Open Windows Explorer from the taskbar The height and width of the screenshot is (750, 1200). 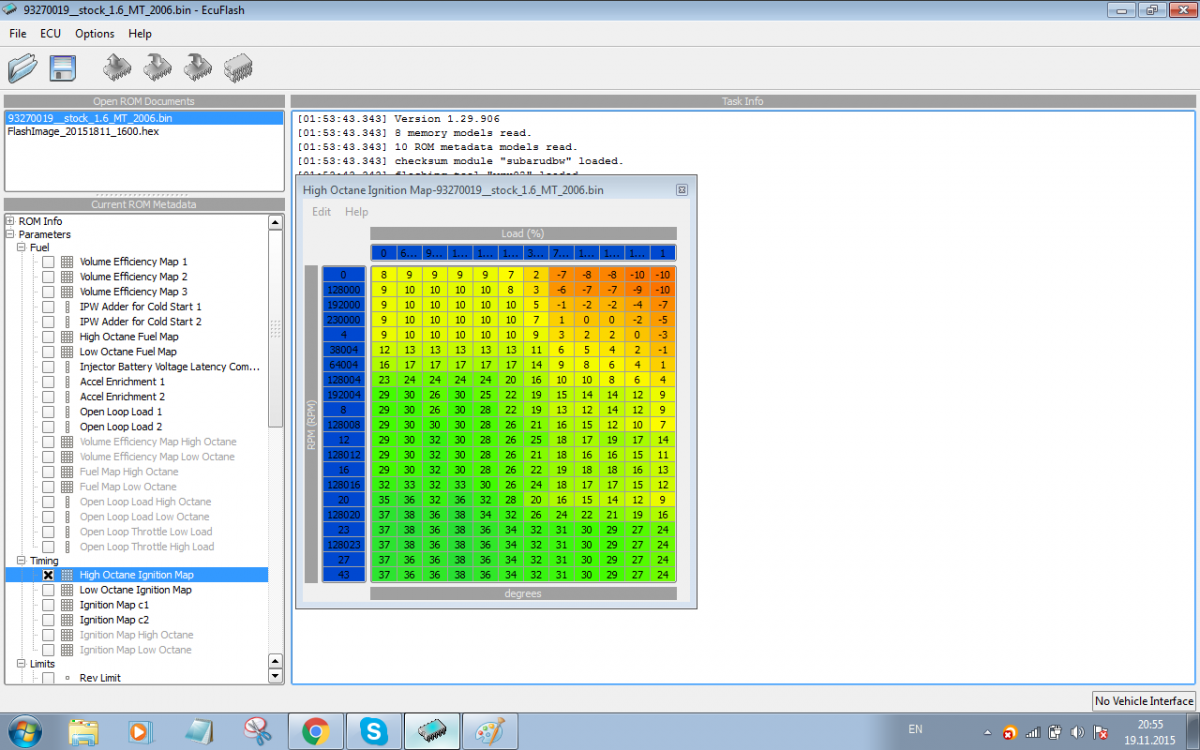(85, 732)
